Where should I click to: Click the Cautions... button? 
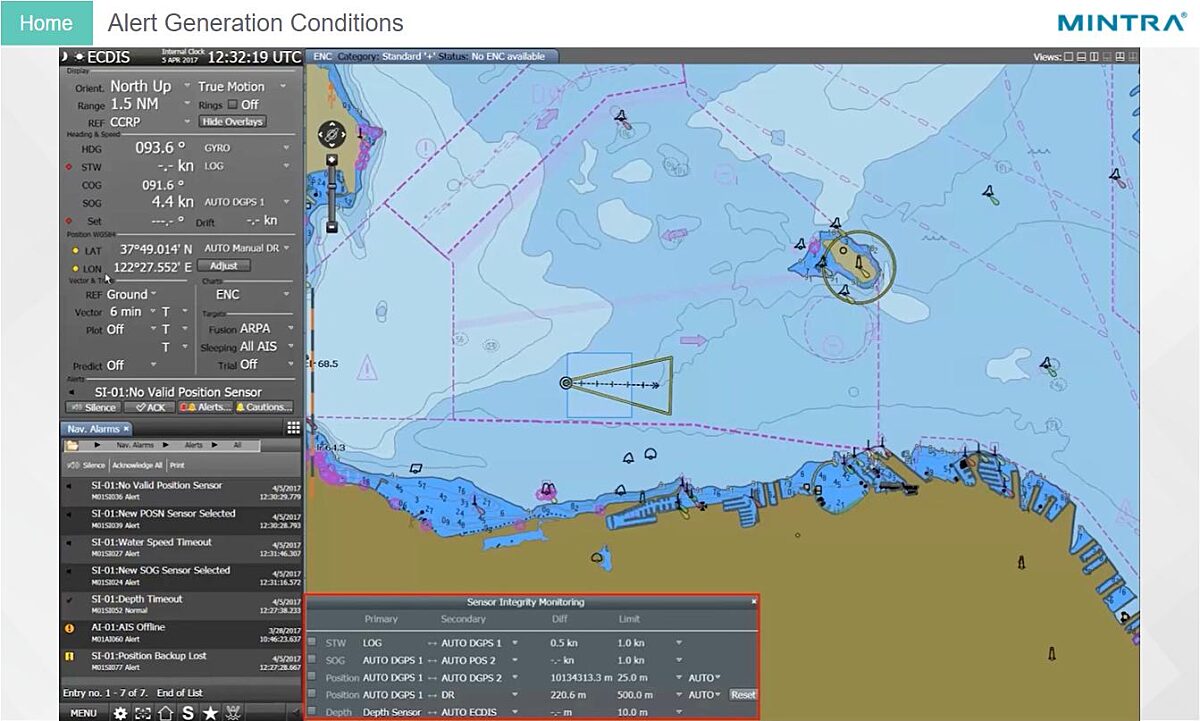click(x=265, y=408)
